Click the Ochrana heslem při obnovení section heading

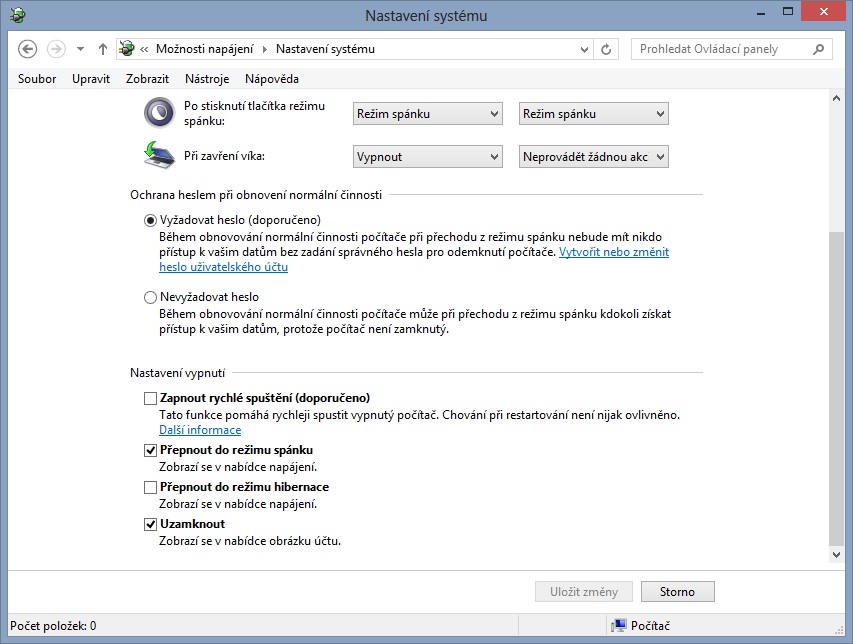click(x=256, y=195)
